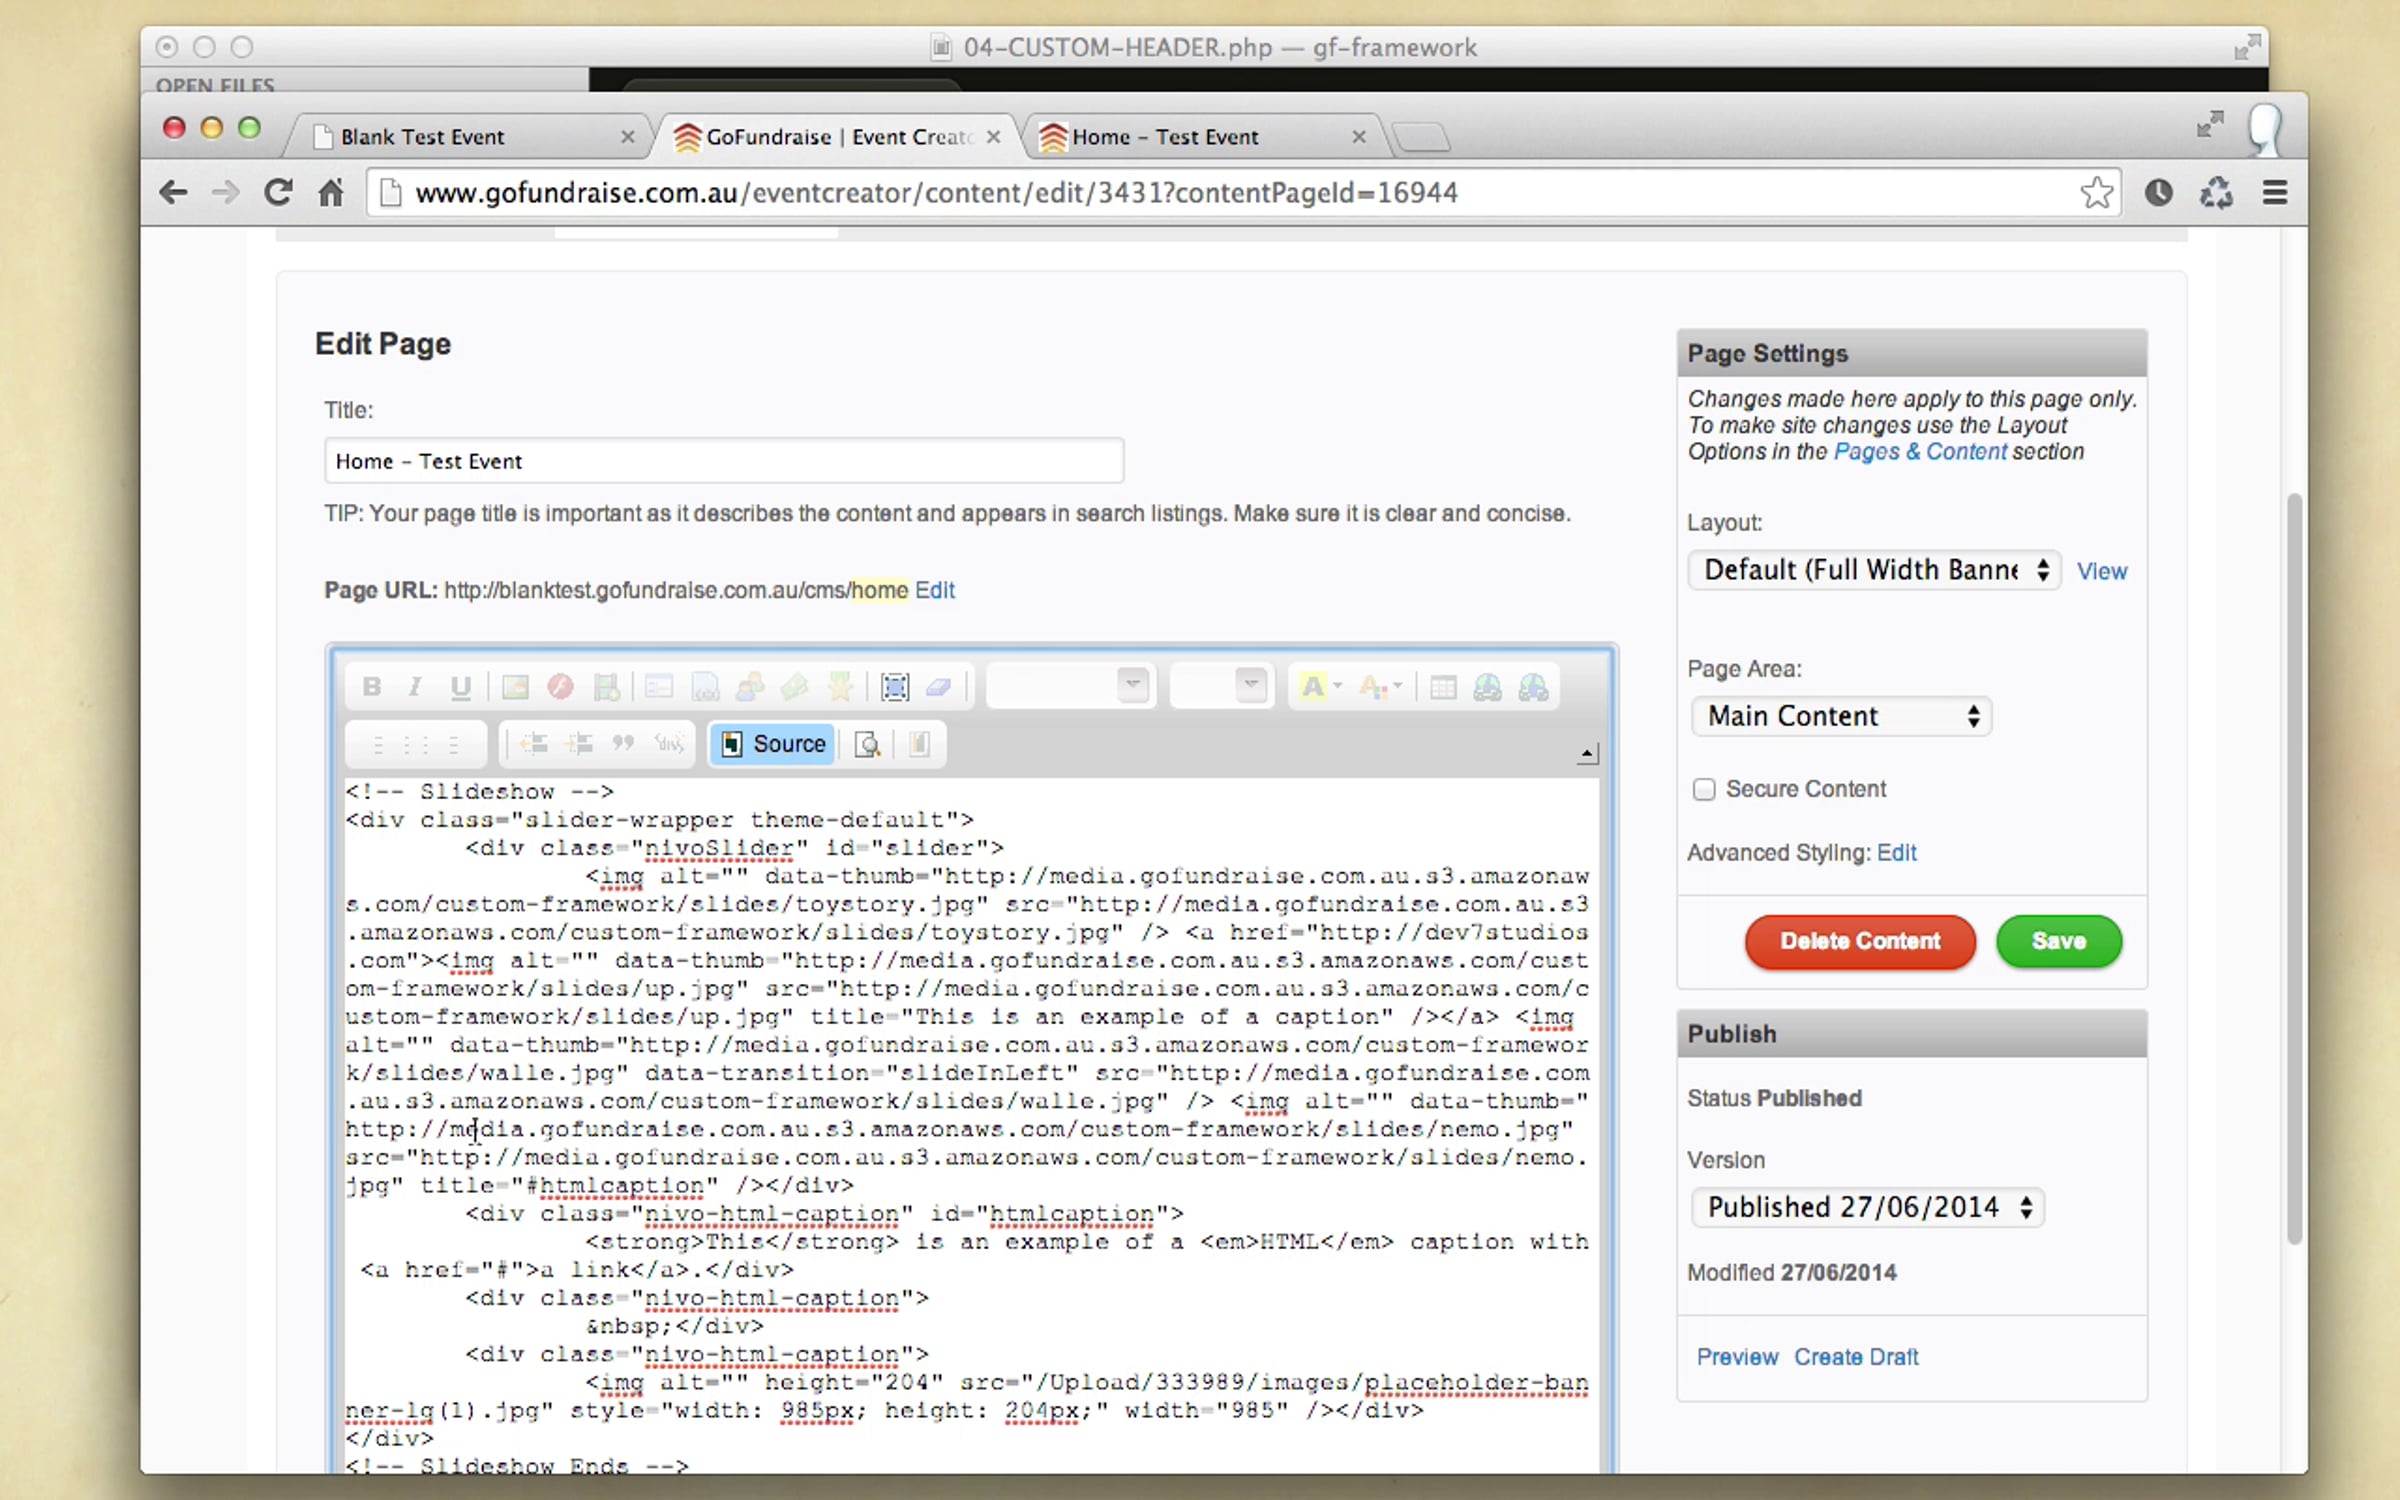2400x1500 pixels.
Task: Close the Home - Test Event browser tab
Action: tap(1358, 137)
